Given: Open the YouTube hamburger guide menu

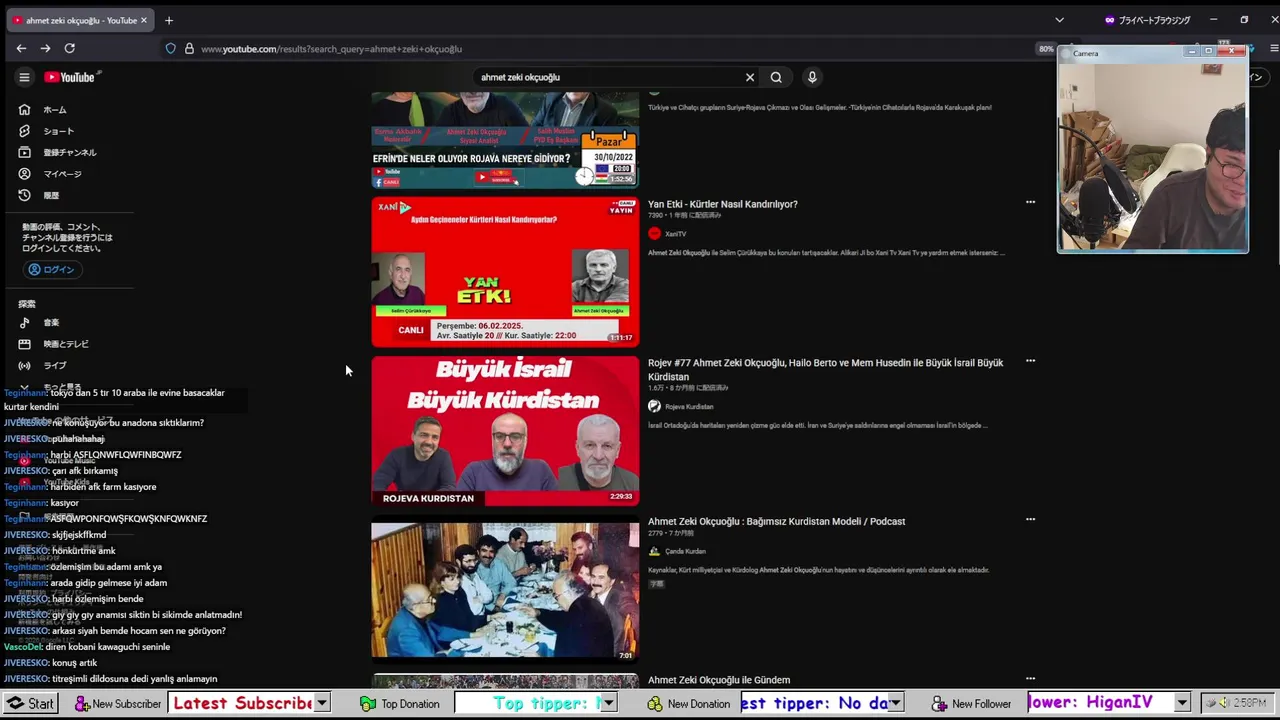Looking at the screenshot, I should (24, 77).
